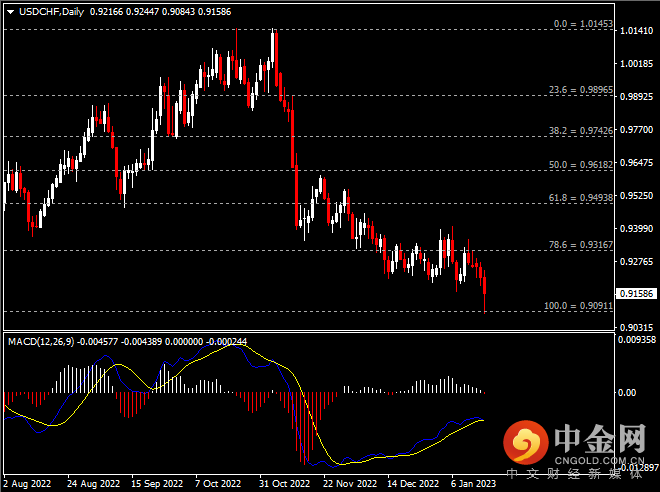Screen dimensions: 660x492
Task: Click the 6 Jan 2023 date label
Action: point(472,483)
